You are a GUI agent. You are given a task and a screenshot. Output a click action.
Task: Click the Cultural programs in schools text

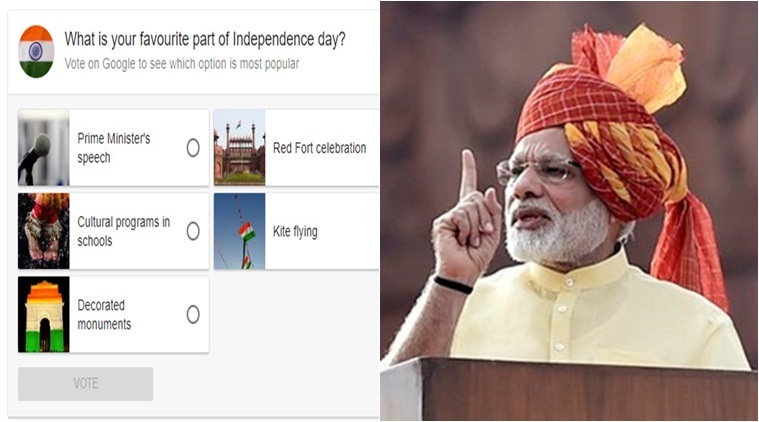[123, 231]
